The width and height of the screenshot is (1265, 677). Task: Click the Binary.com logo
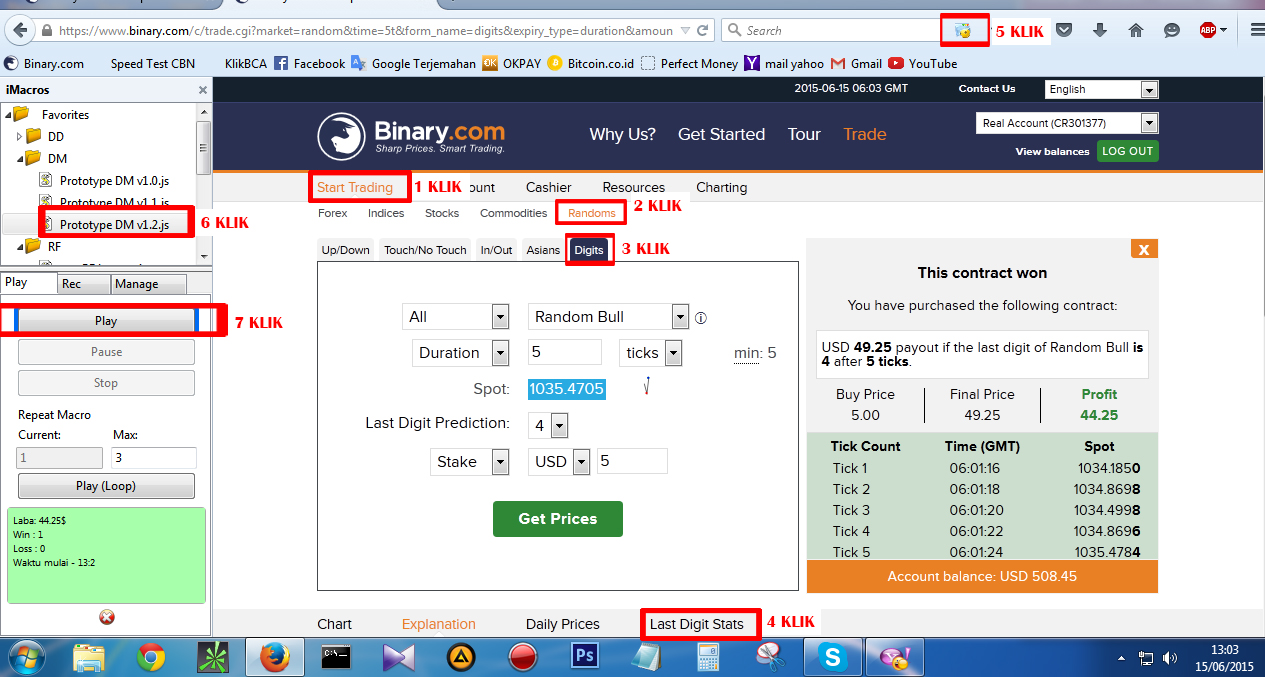tap(411, 136)
